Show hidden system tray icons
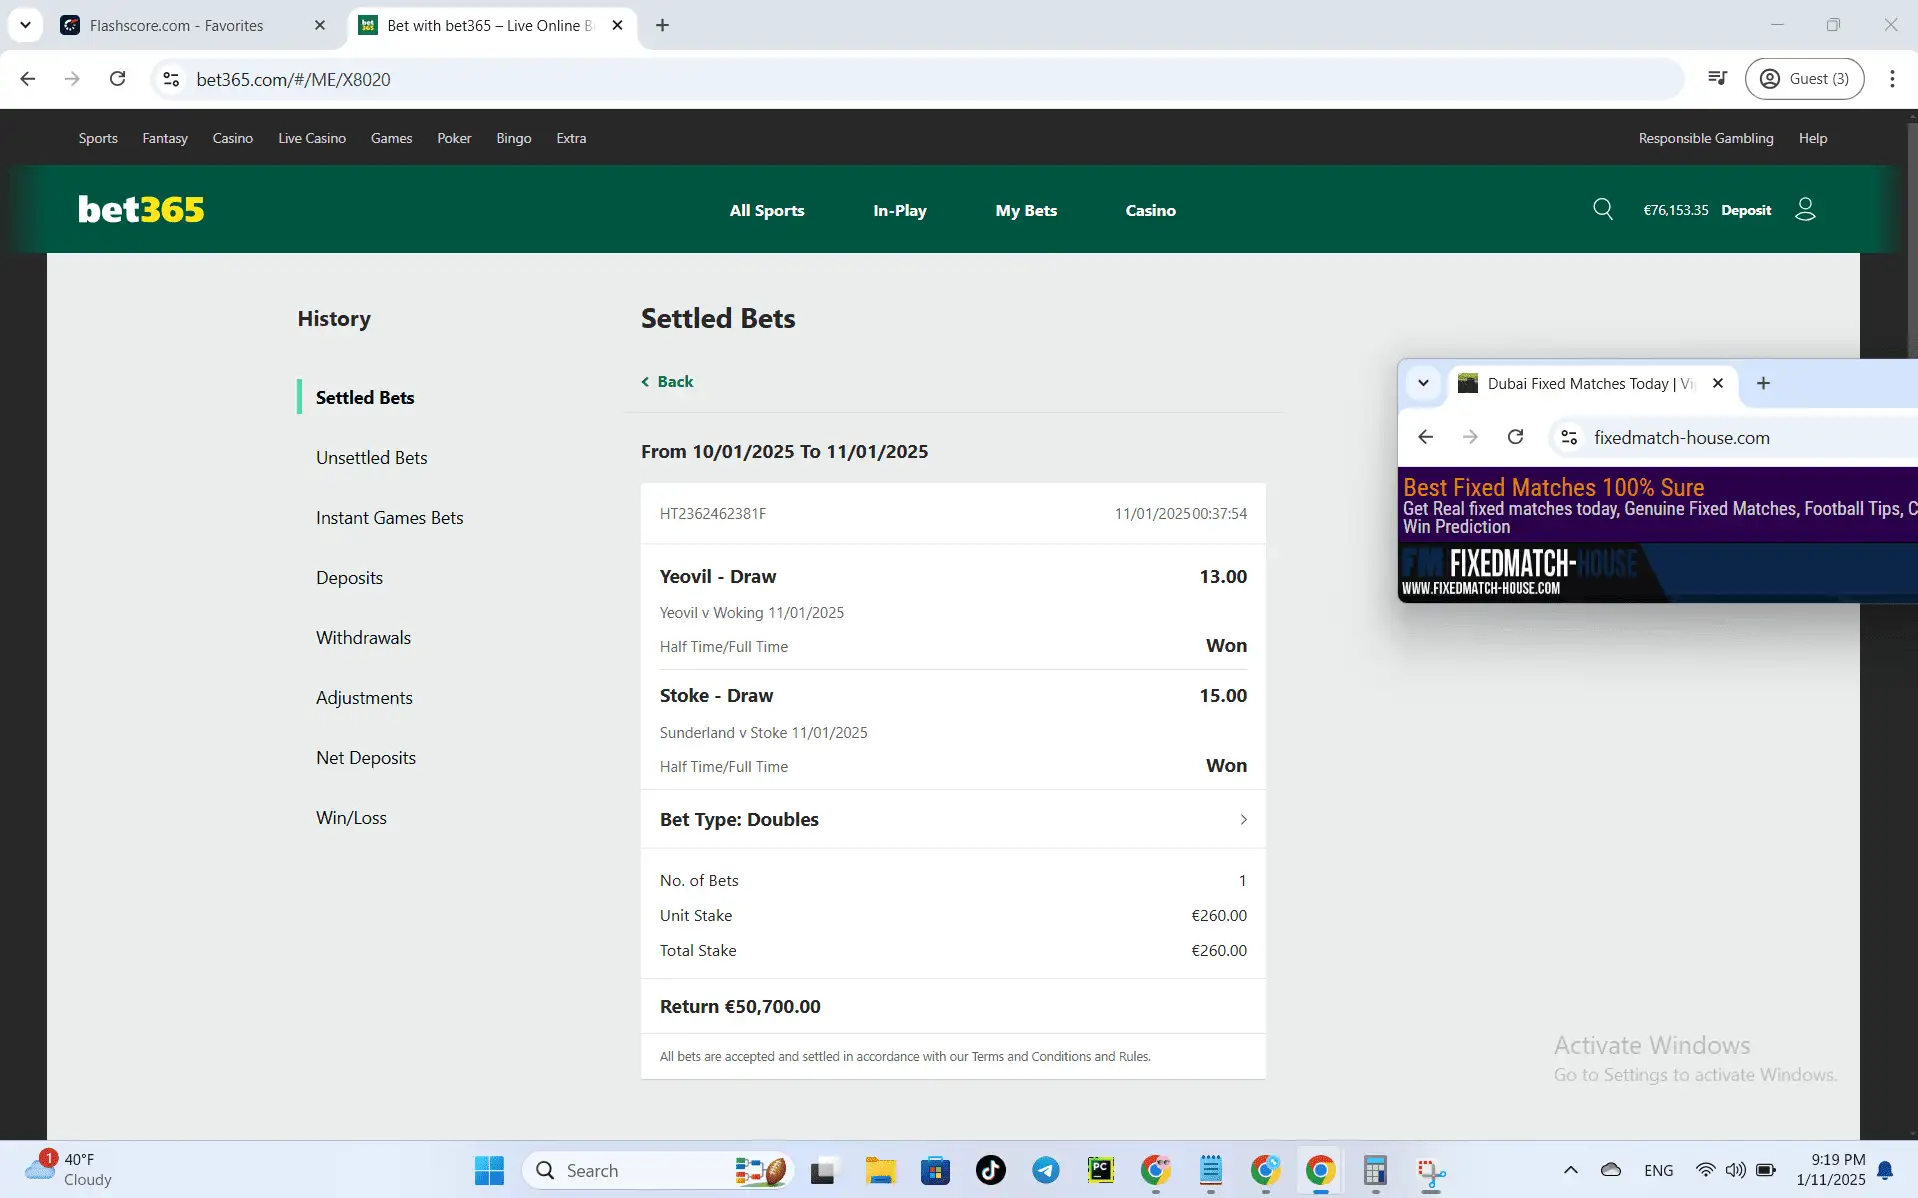Image resolution: width=1918 pixels, height=1198 pixels. (x=1570, y=1170)
